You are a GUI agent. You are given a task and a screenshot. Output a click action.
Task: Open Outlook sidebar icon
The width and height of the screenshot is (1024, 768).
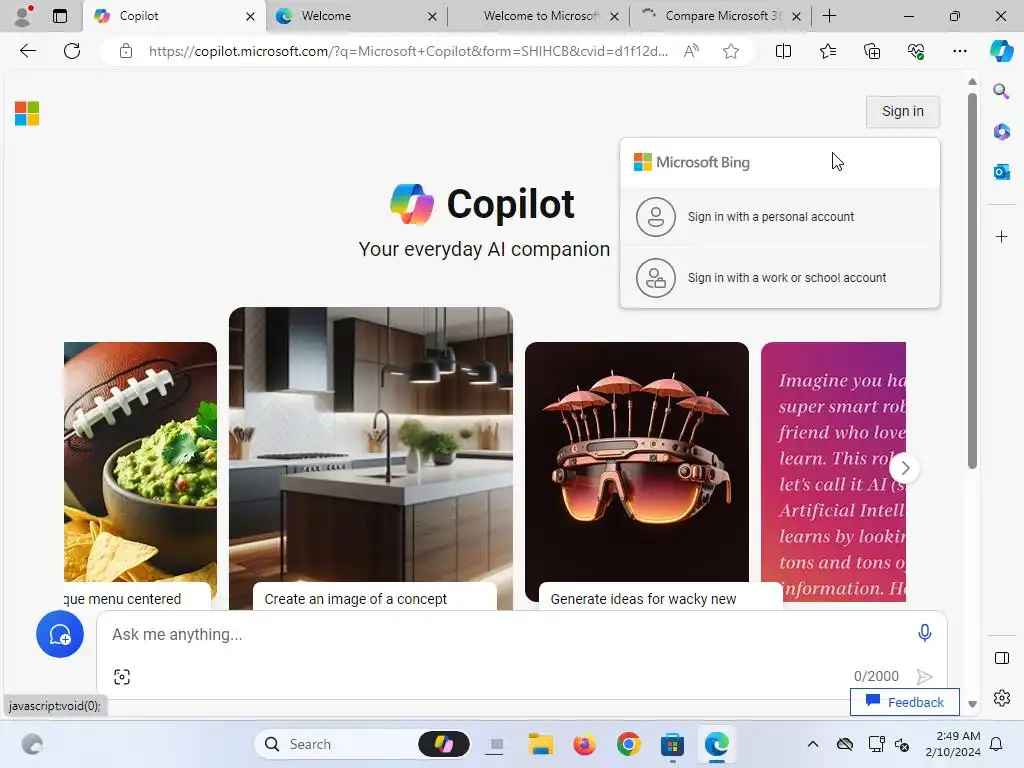(1001, 172)
